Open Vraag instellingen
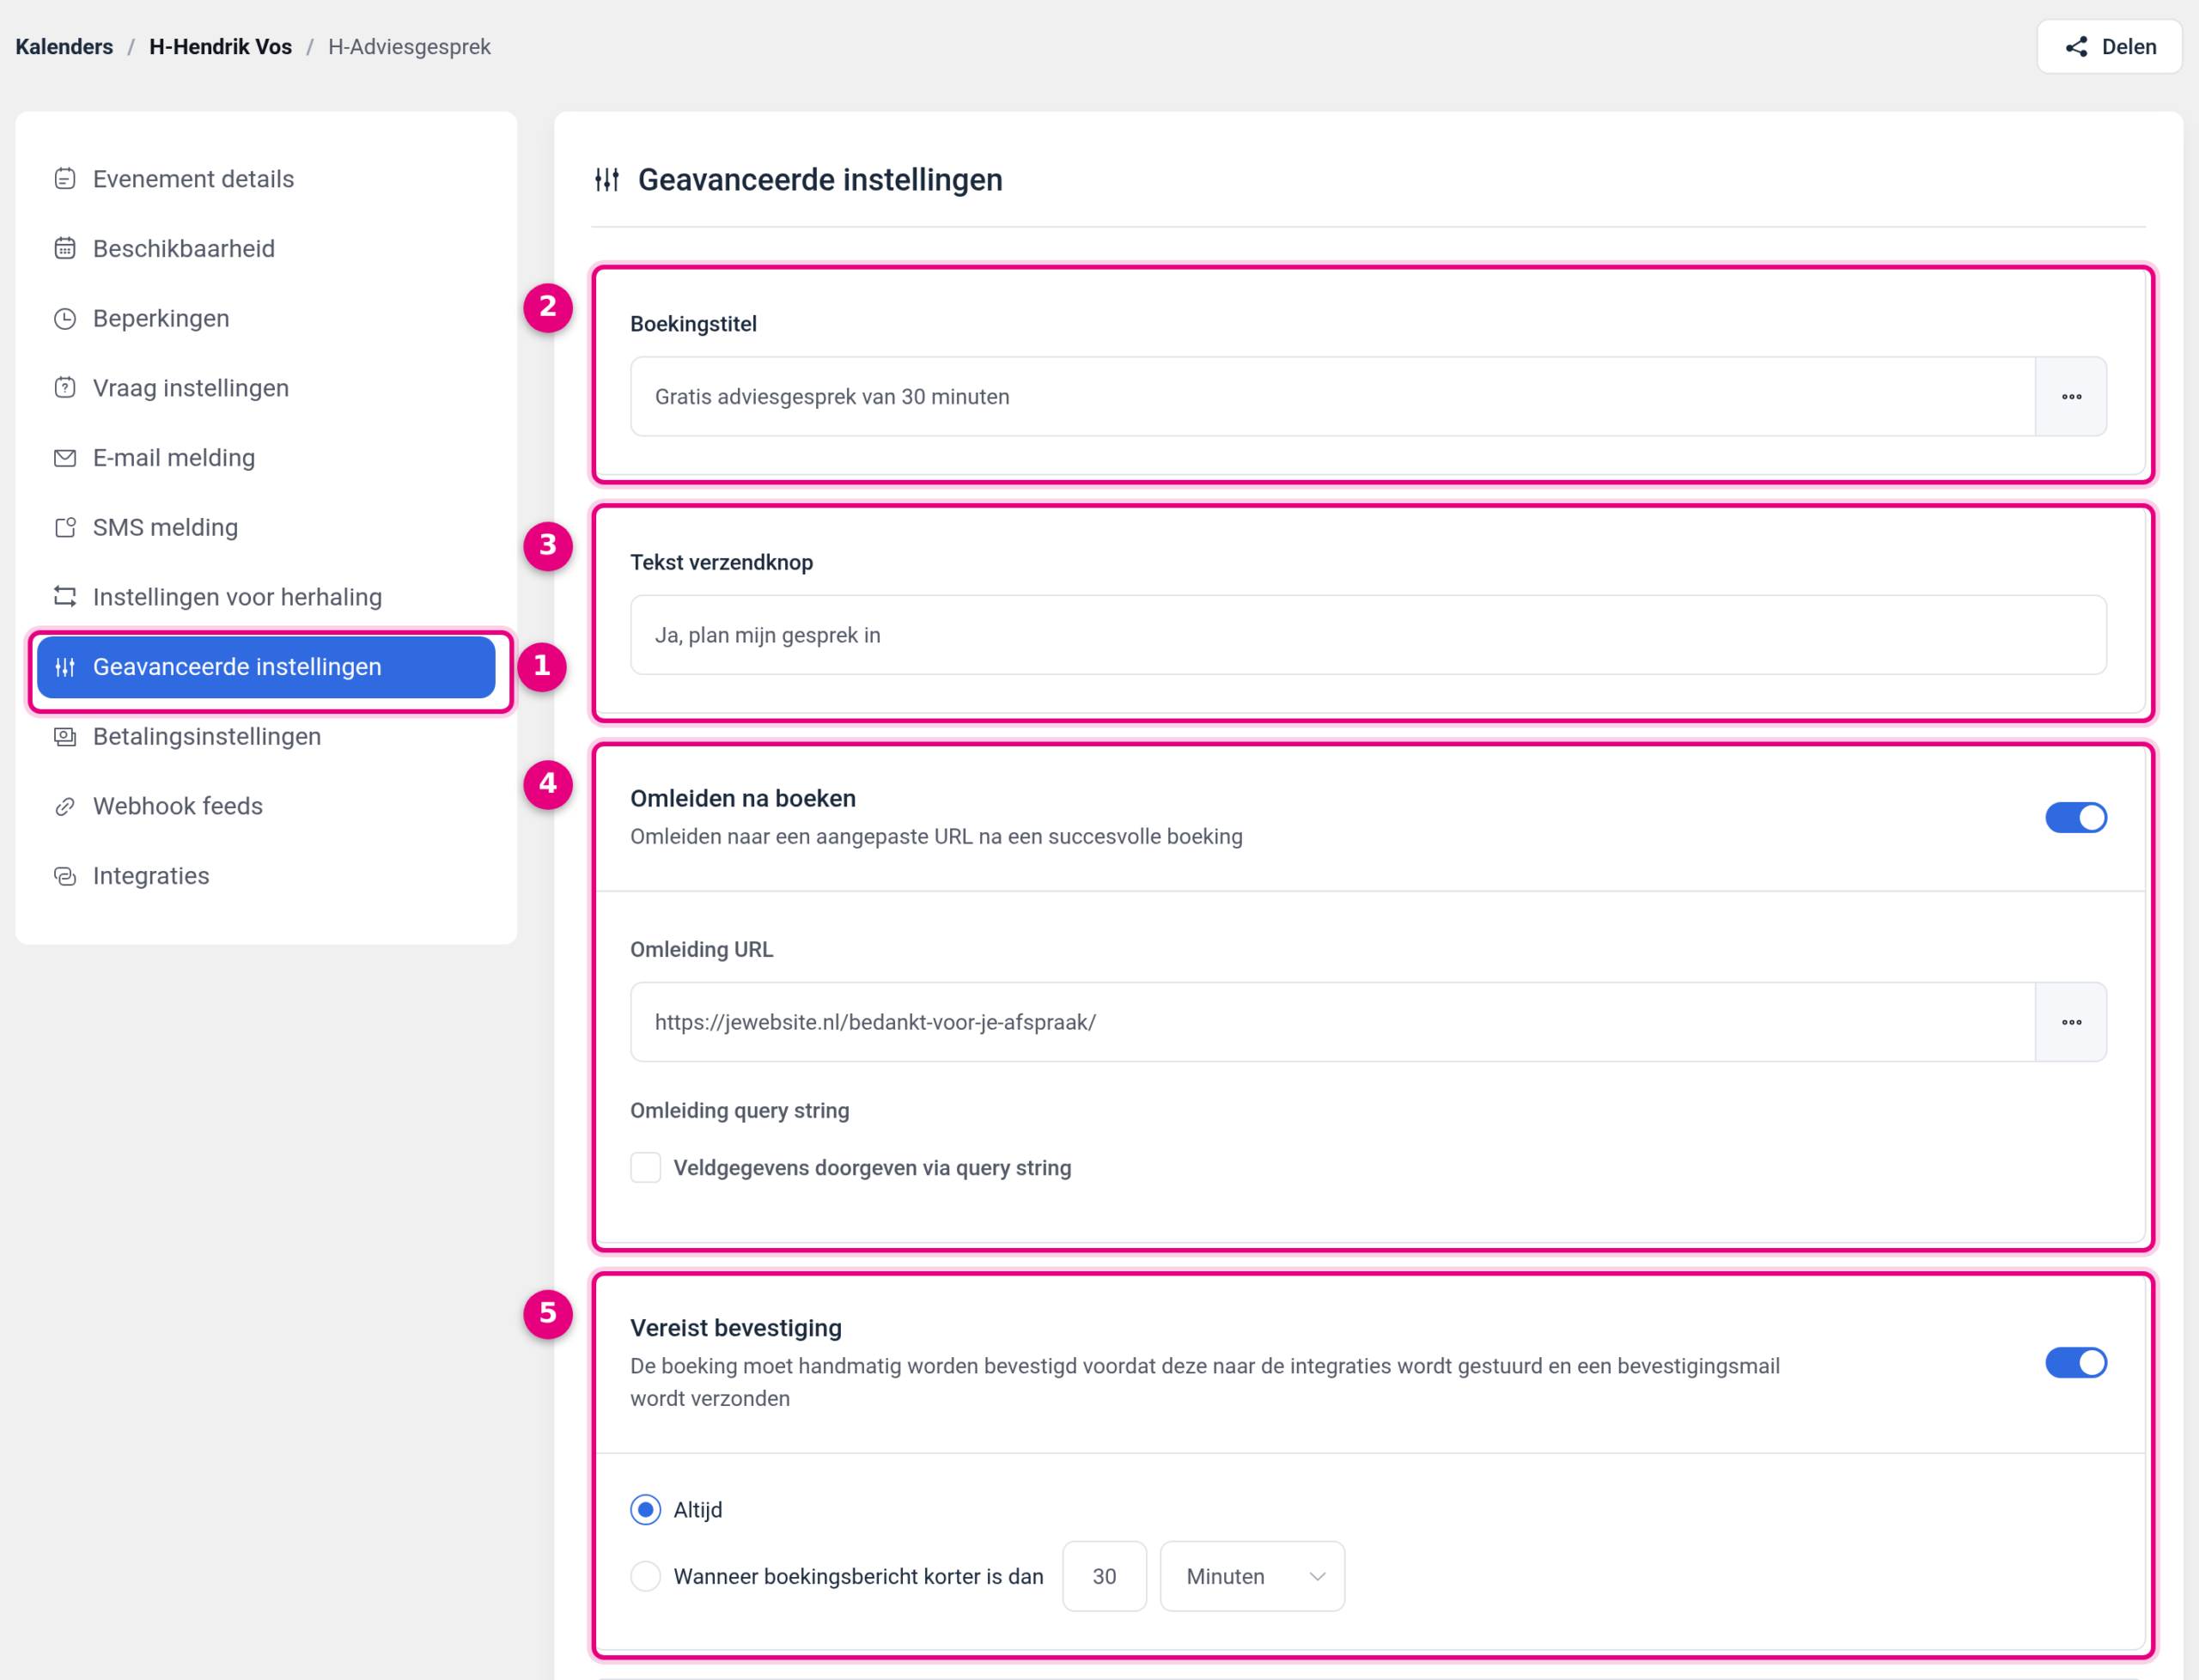Viewport: 2199px width, 1680px height. click(266, 388)
